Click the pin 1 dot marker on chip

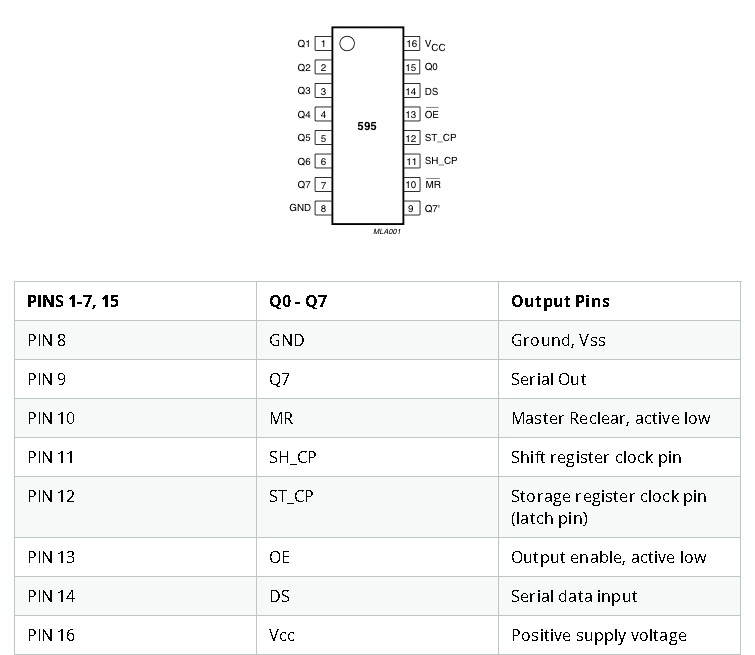click(347, 43)
